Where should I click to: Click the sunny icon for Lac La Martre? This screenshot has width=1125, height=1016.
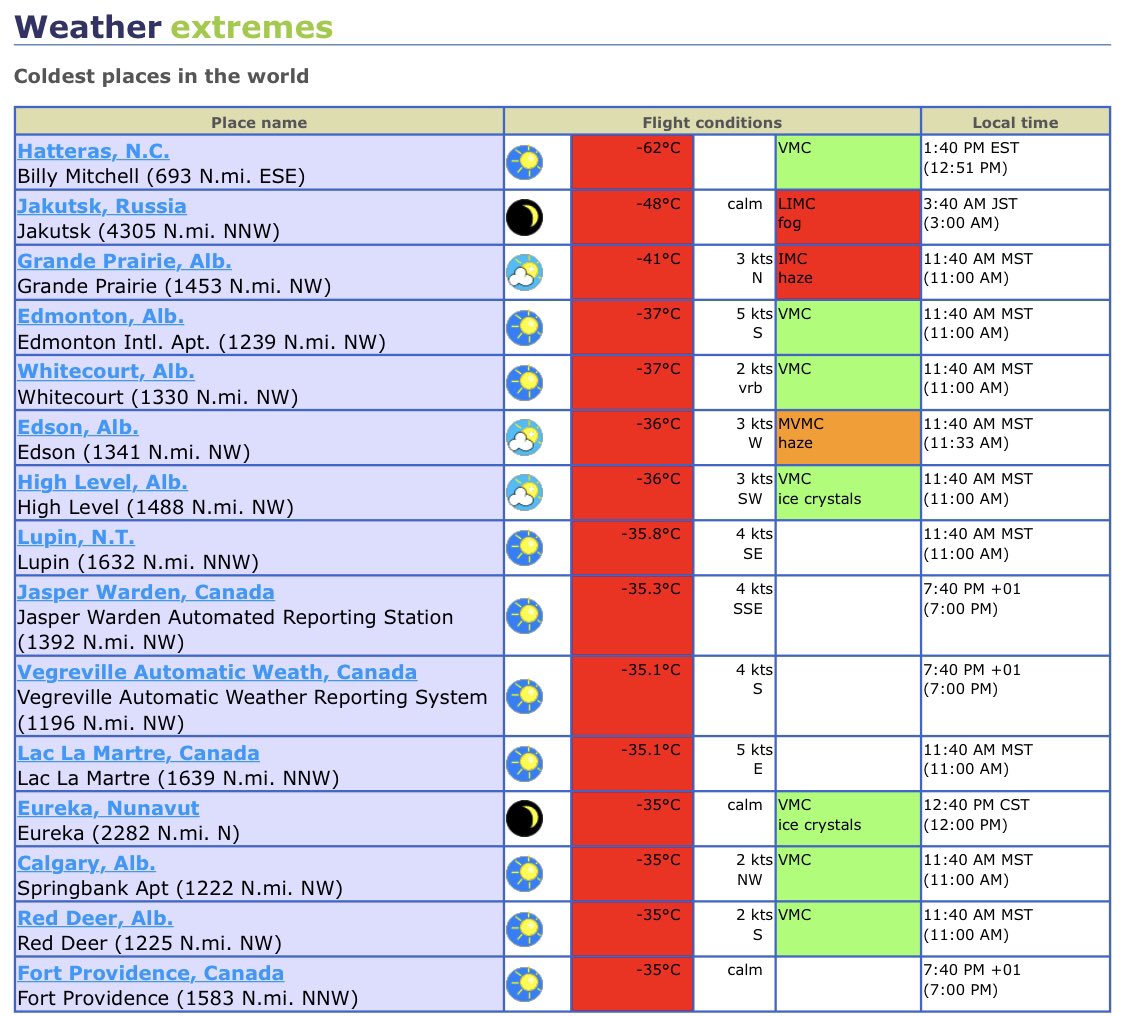pos(524,764)
